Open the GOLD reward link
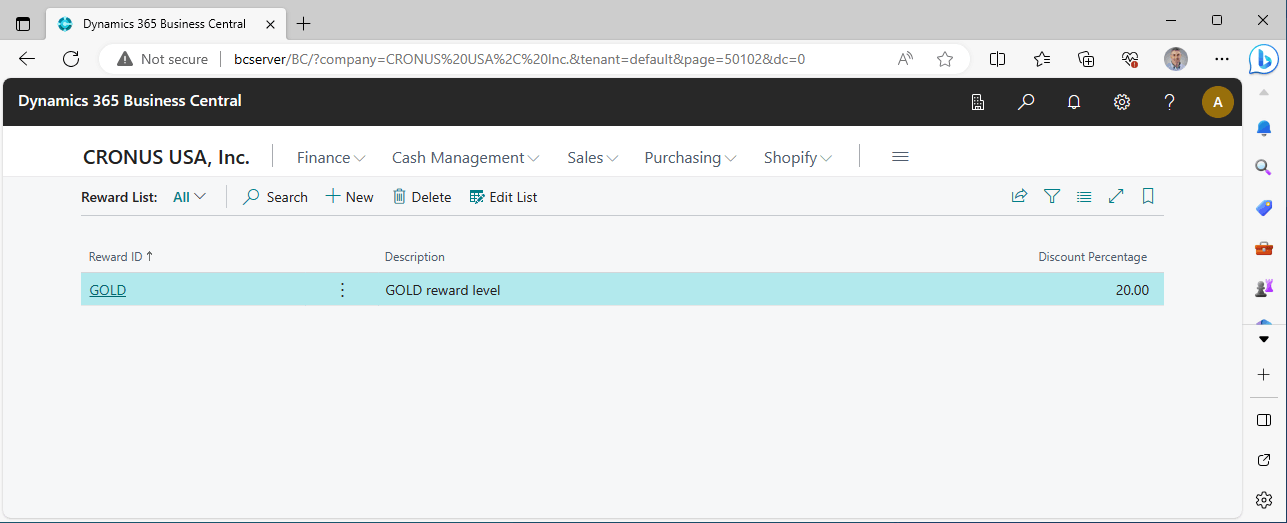Image resolution: width=1287 pixels, height=523 pixels. [108, 290]
